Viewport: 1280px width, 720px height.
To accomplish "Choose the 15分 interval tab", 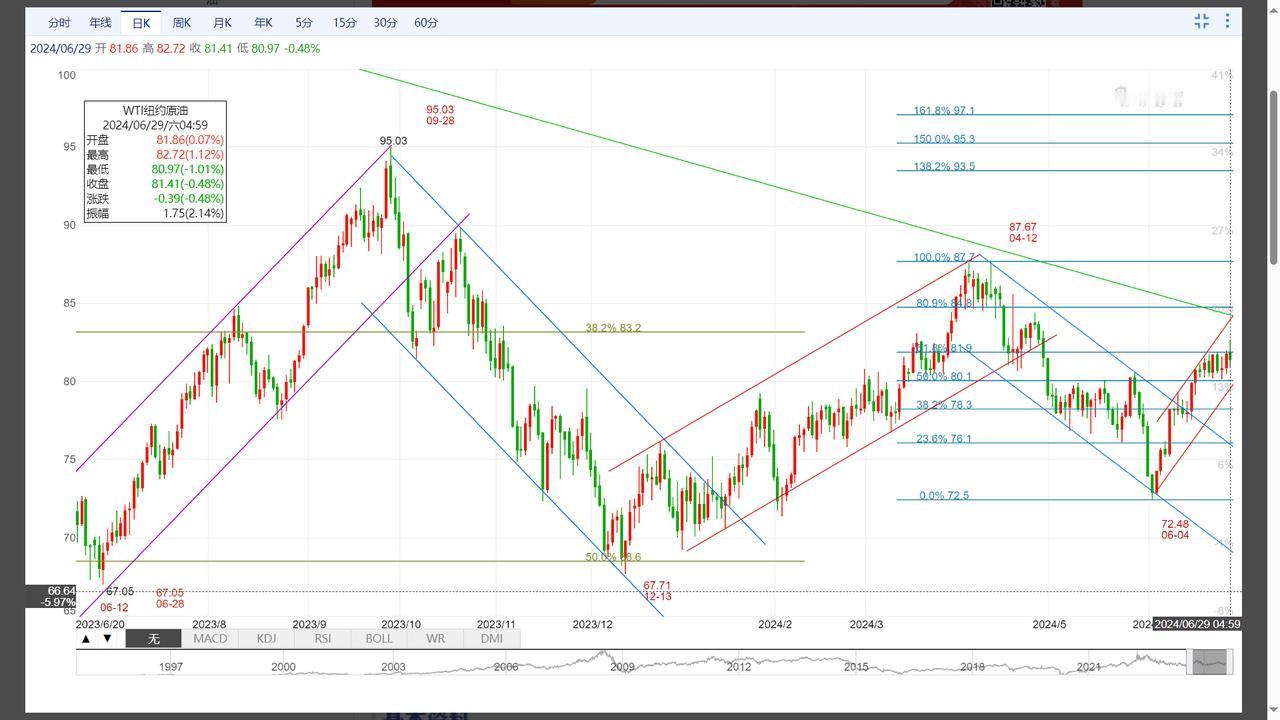I will [345, 22].
